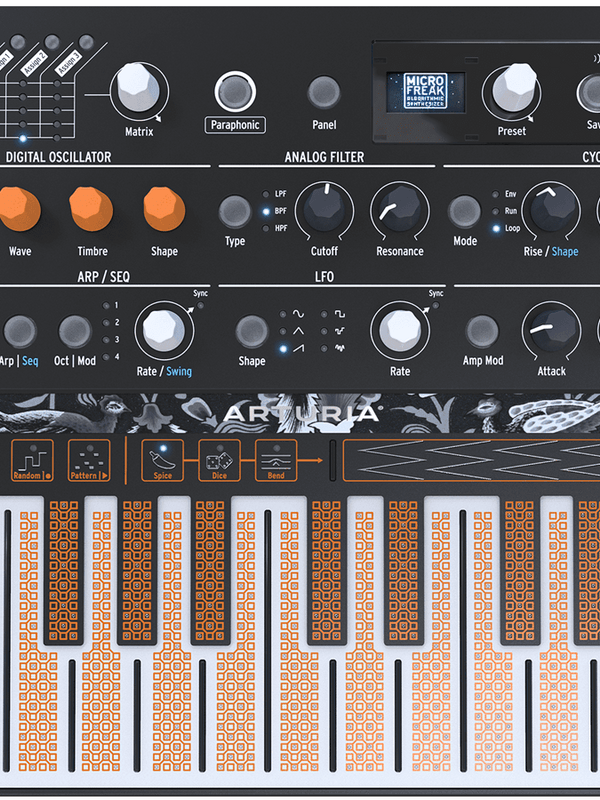600x800 pixels.
Task: Play the black C-sharp key
Action: [327, 570]
